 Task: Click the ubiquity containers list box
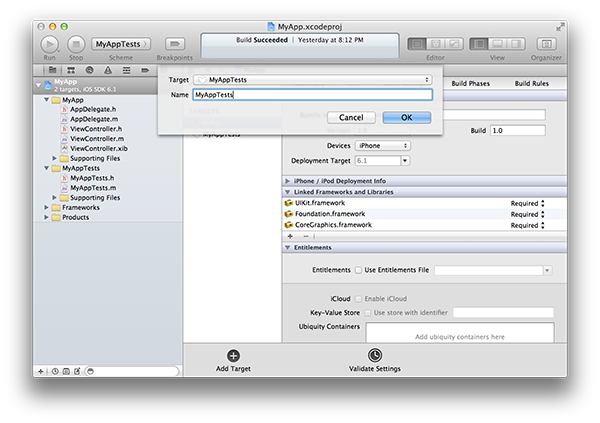click(460, 333)
